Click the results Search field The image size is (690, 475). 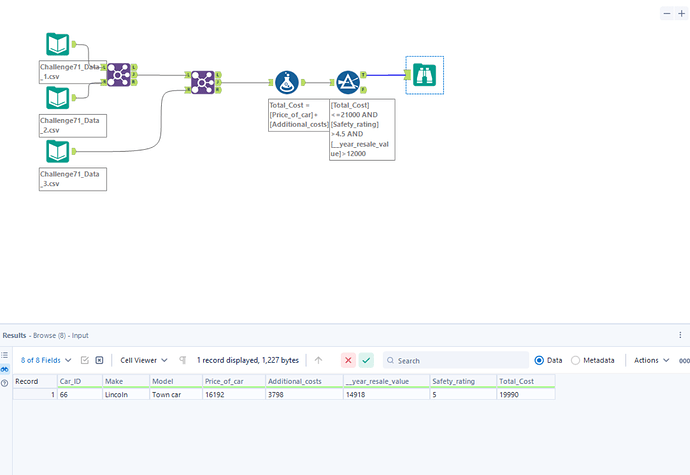point(456,360)
